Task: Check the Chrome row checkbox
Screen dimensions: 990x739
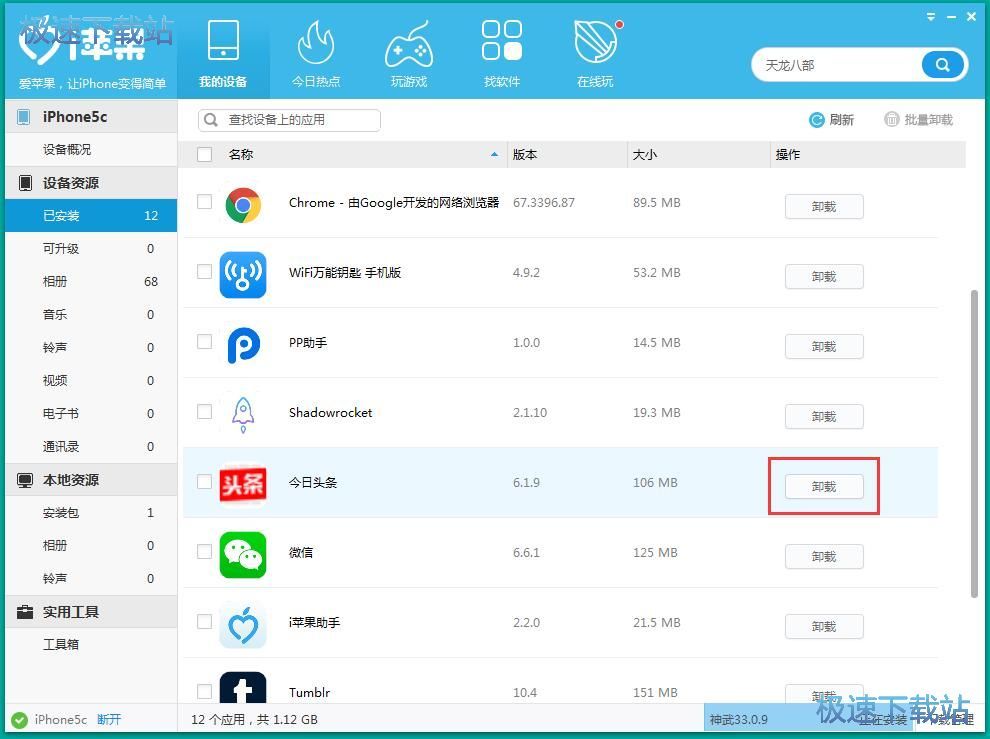Action: pyautogui.click(x=205, y=201)
